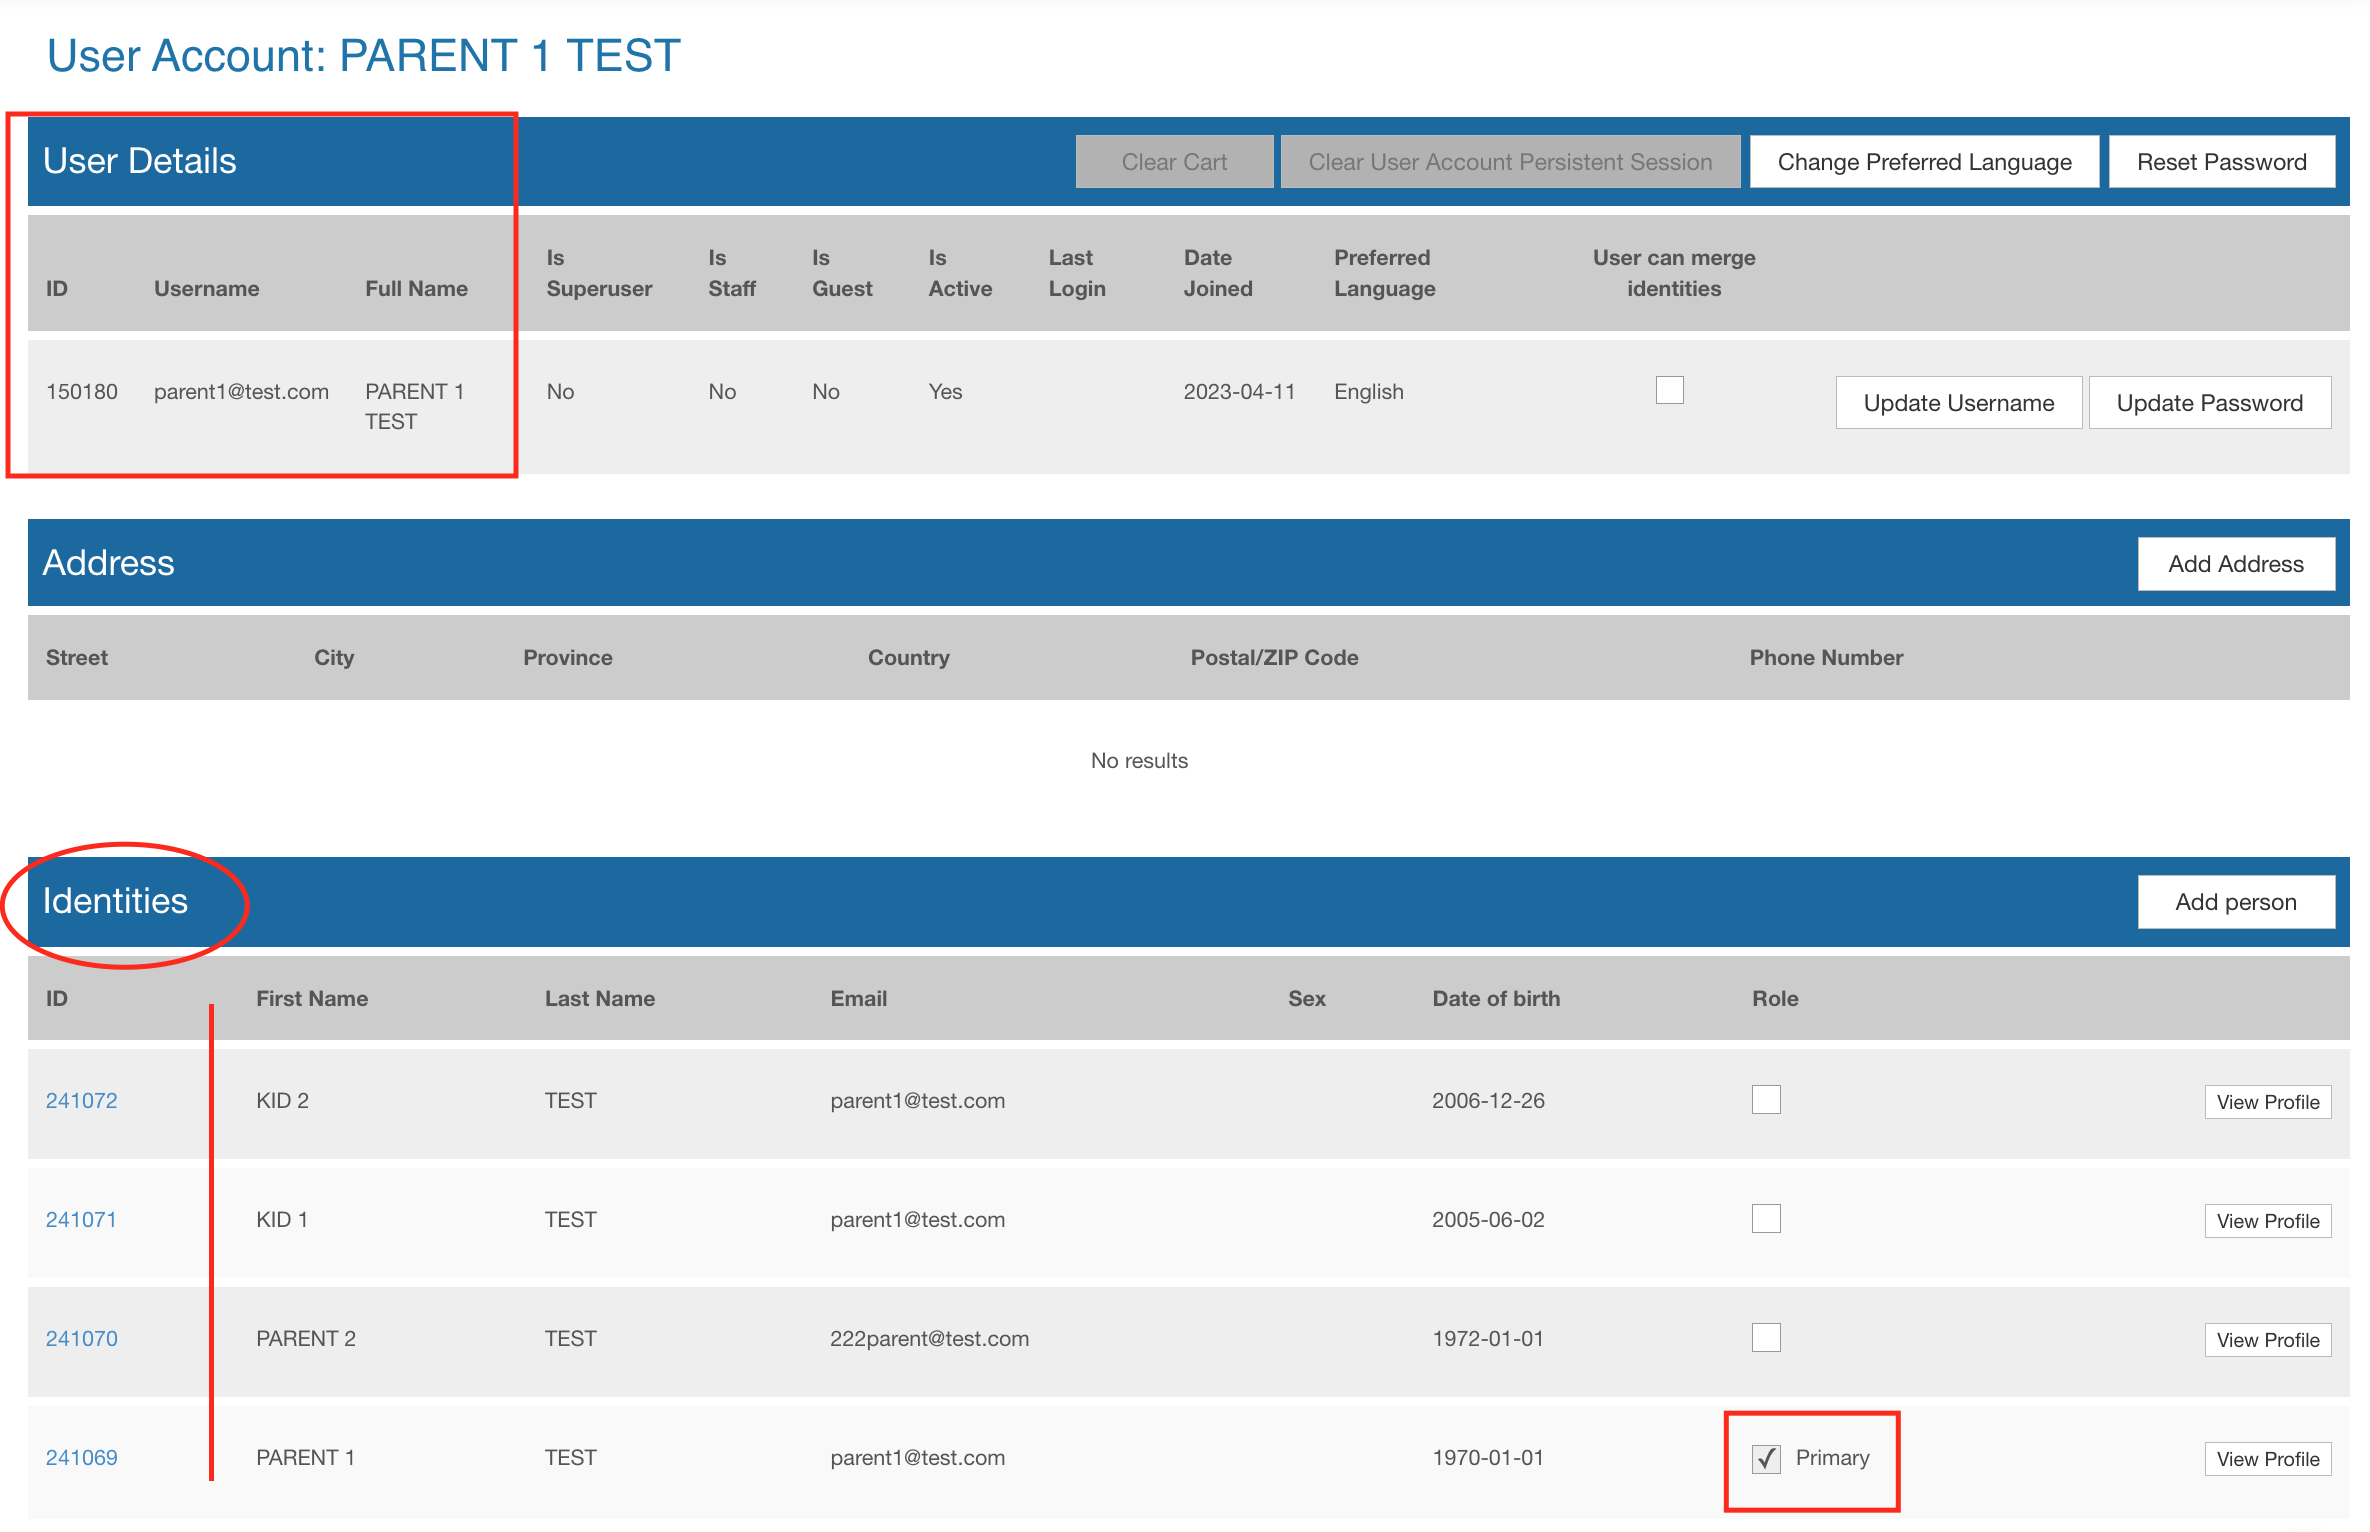This screenshot has width=2370, height=1532.
Task: View Profile for PARENT 1
Action: (x=2267, y=1459)
